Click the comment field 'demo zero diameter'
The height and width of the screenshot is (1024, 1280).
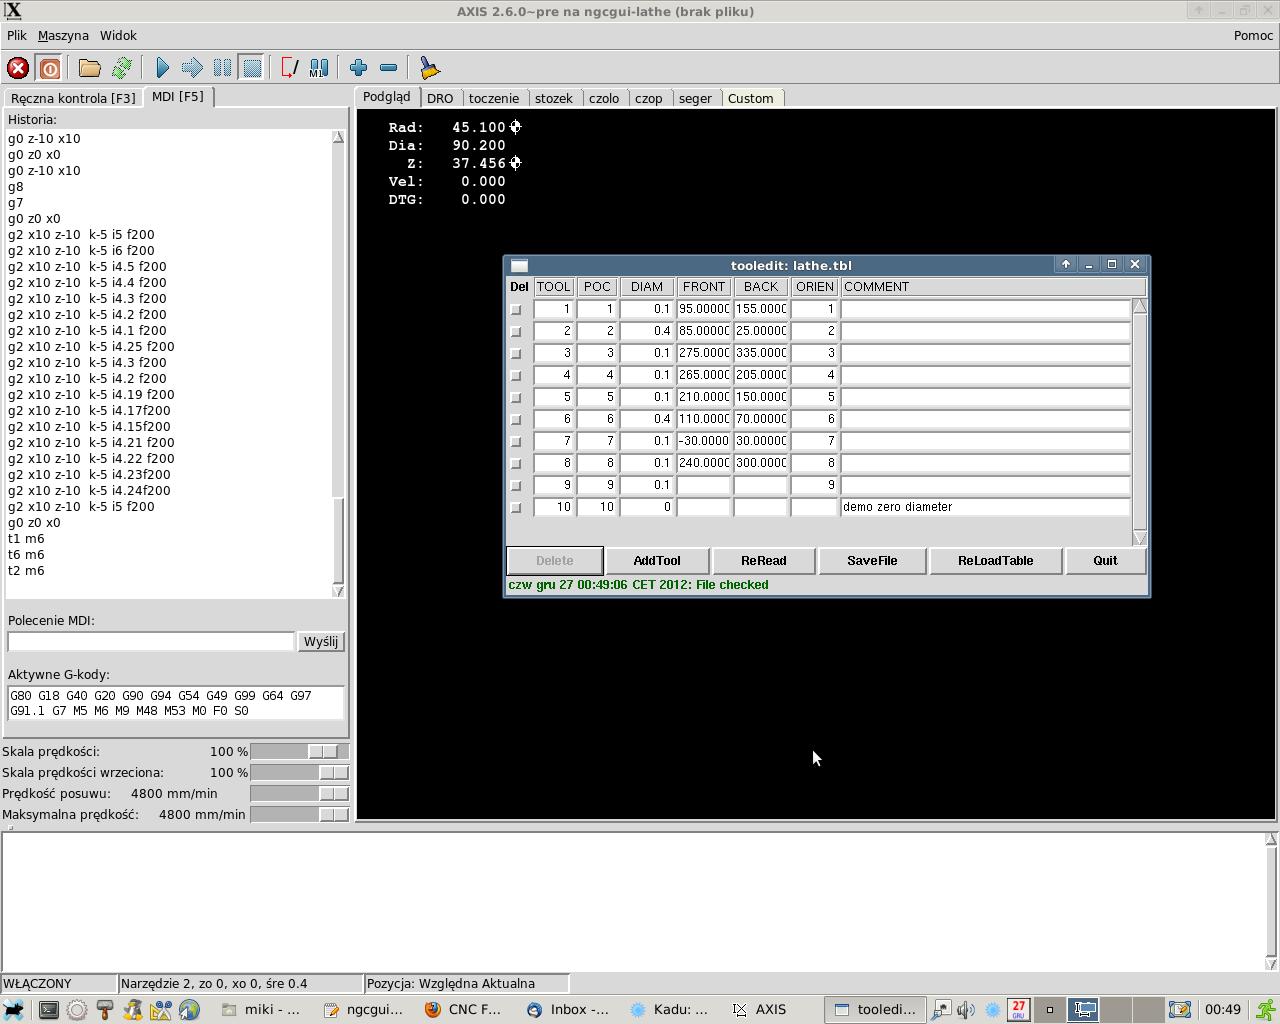(x=985, y=507)
